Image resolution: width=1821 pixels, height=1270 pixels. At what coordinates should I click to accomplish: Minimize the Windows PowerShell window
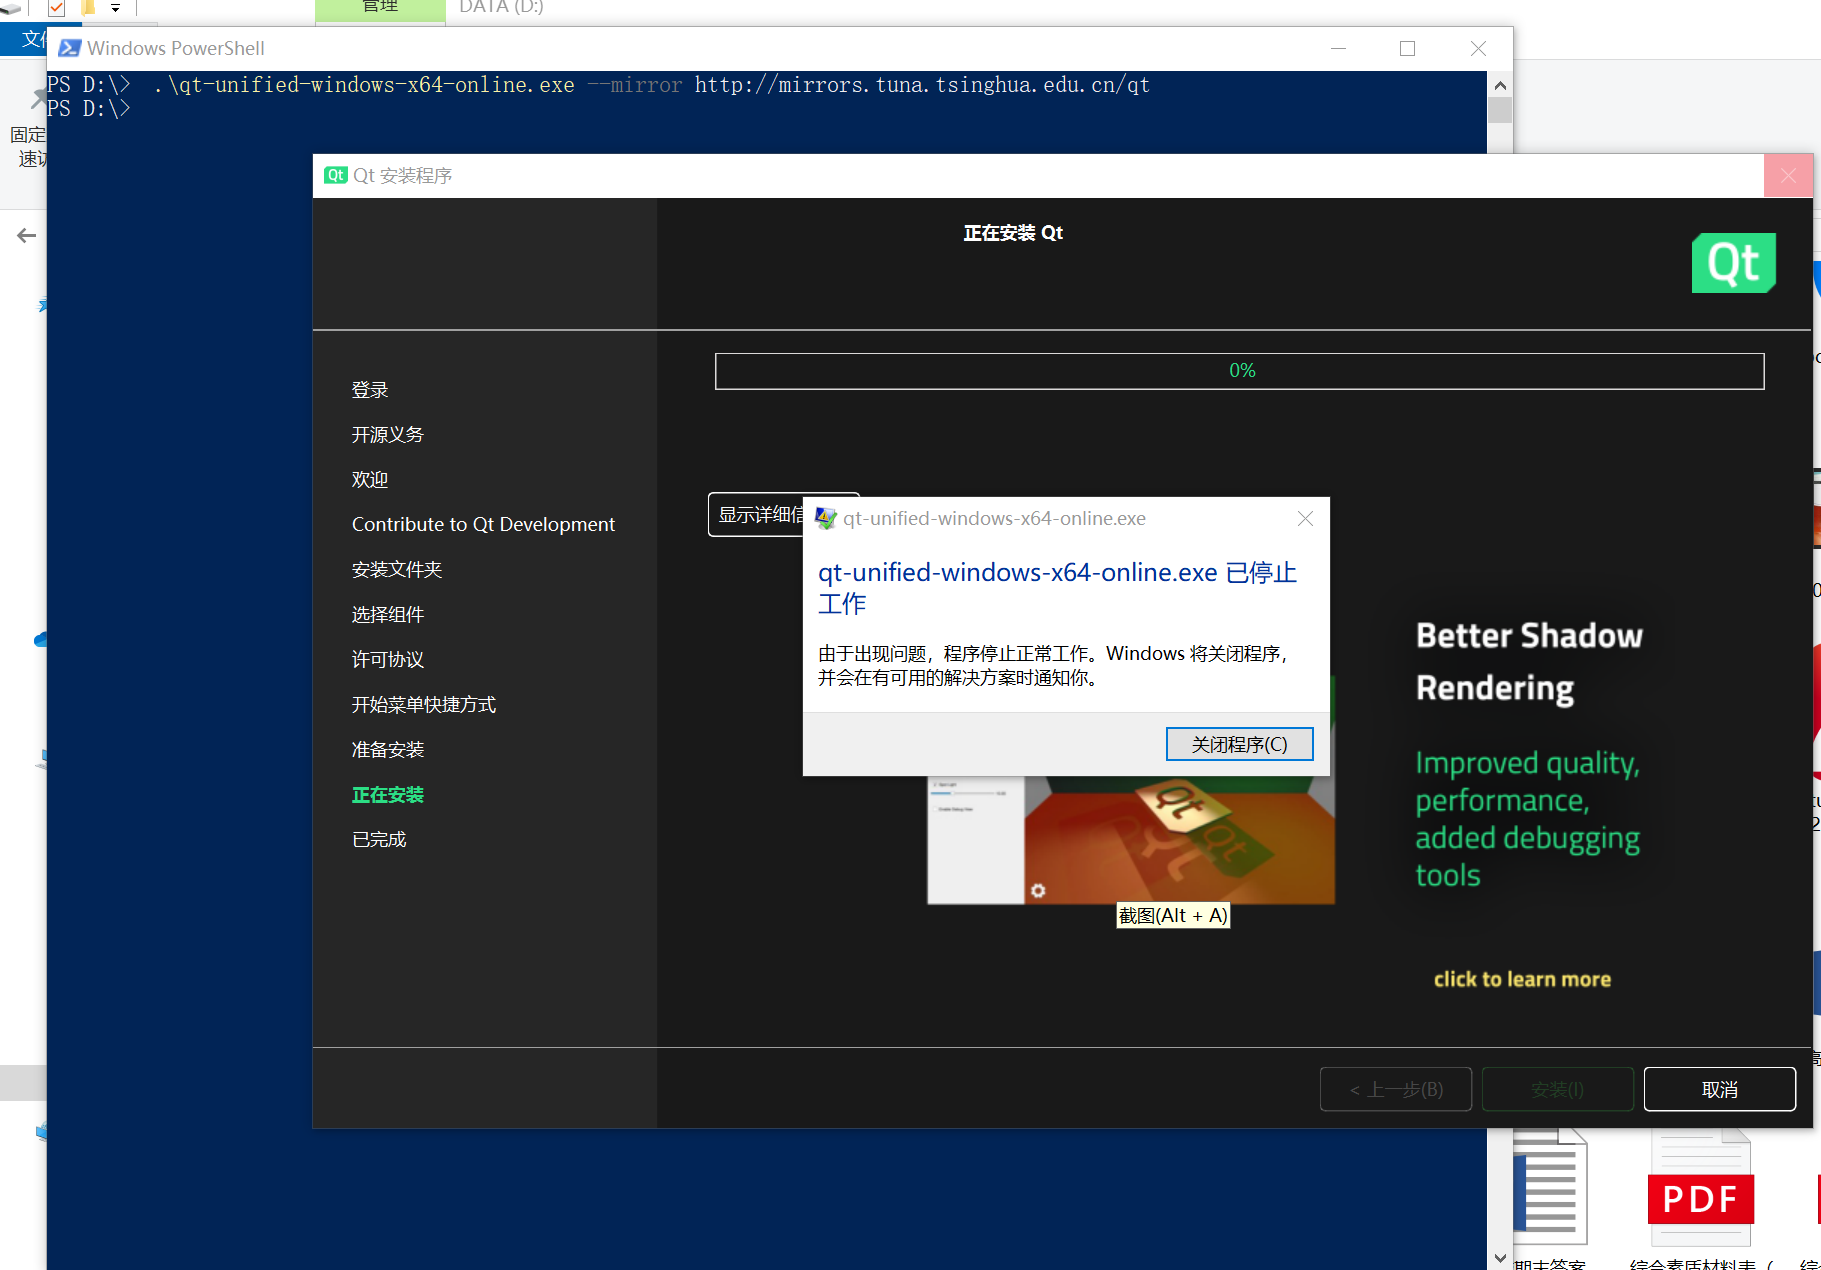coord(1338,48)
